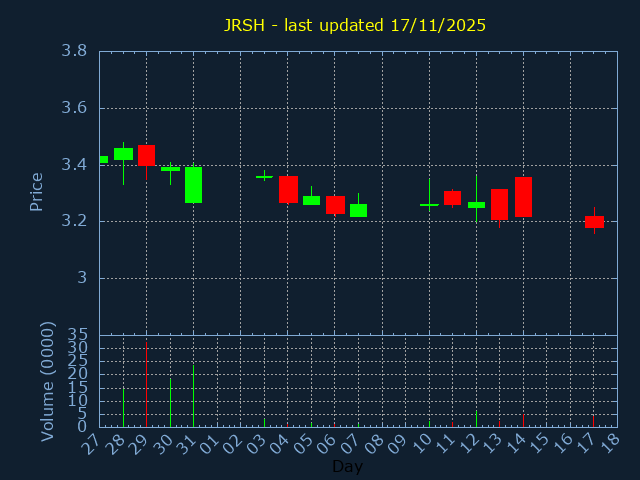Click the green candlestick on day 07

click(358, 210)
